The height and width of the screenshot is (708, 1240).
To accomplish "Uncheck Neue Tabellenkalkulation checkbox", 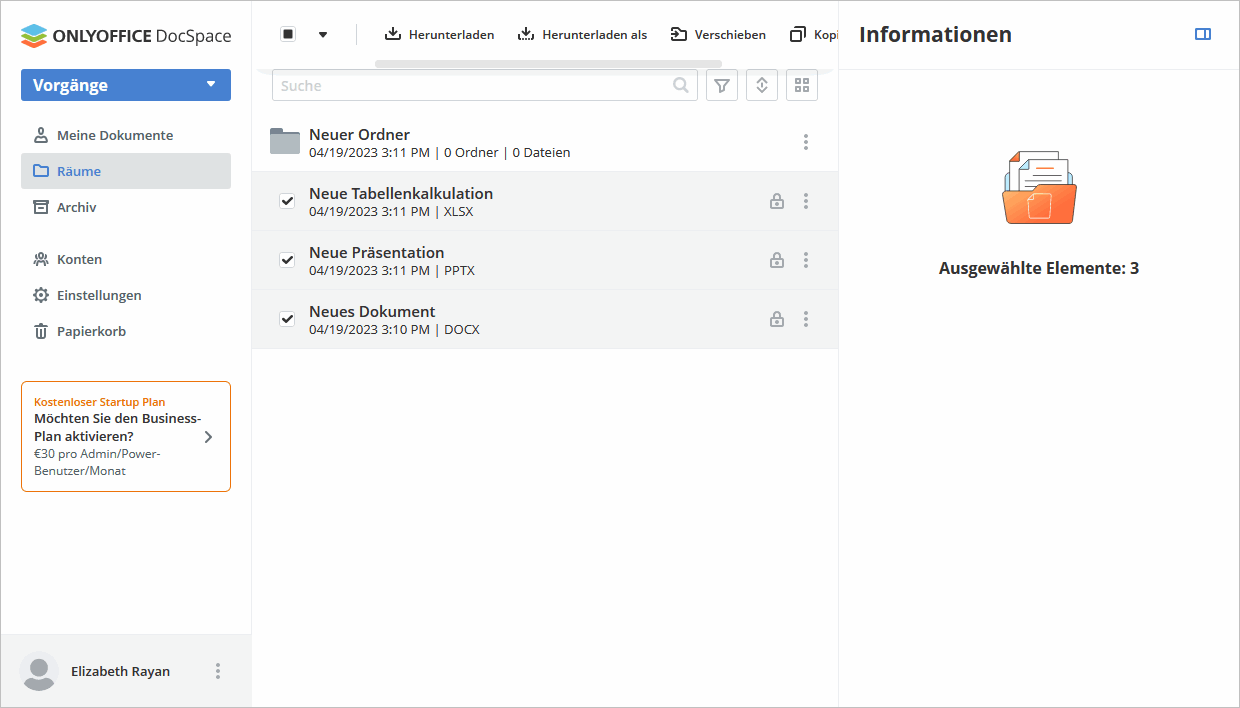I will (x=287, y=201).
